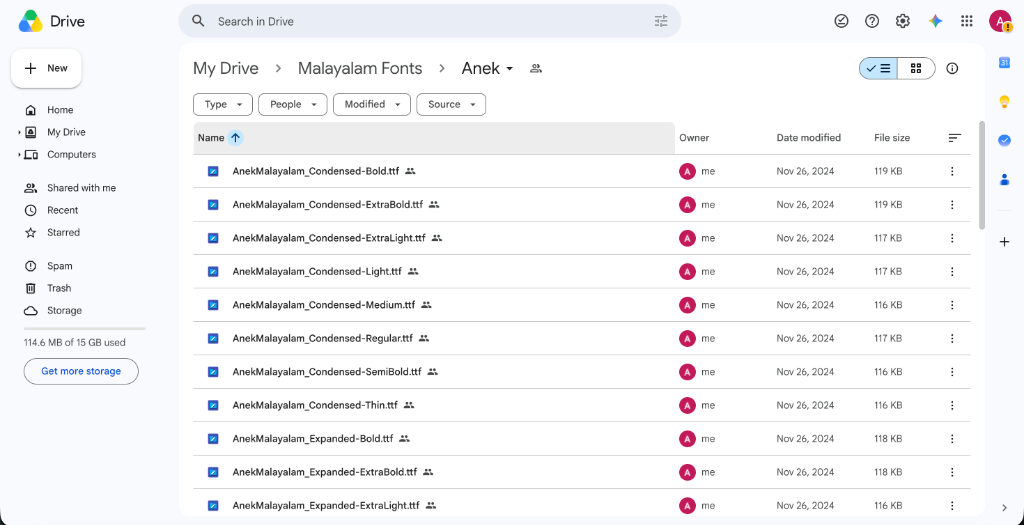Viewport: 1024px width, 525px height.
Task: Click the storage usage progress bar
Action: (x=85, y=328)
